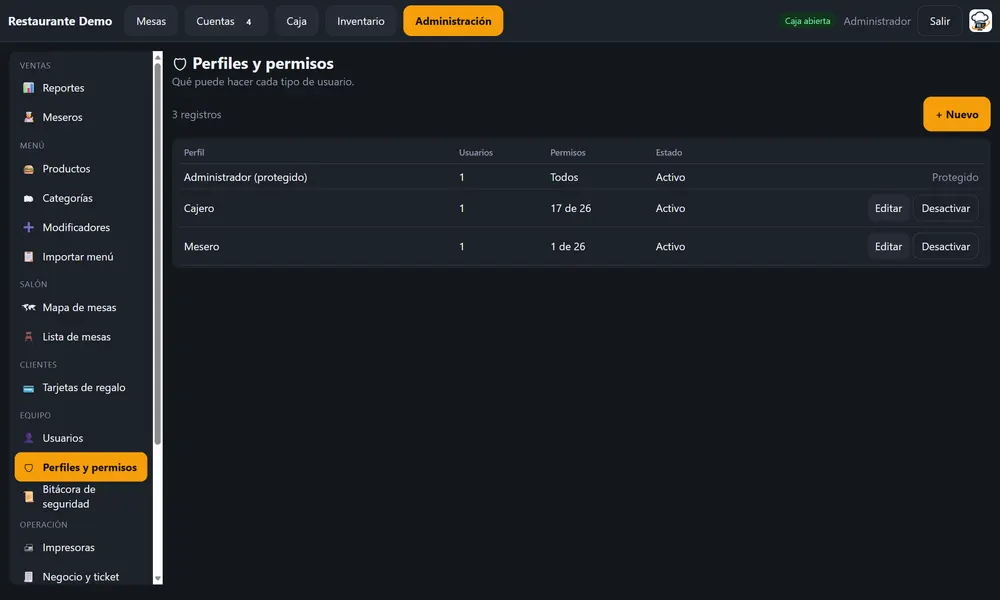Click the Cuentas count badge 4

click(x=249, y=22)
